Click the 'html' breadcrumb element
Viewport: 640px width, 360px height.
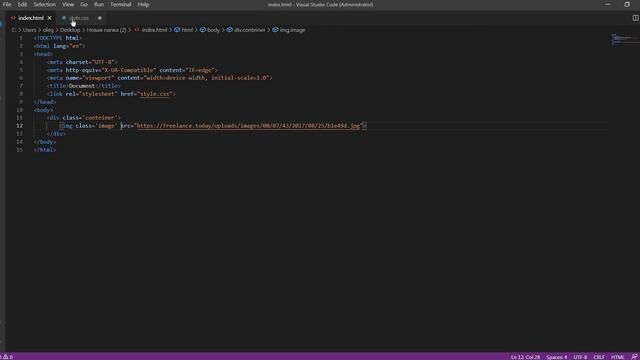(x=187, y=30)
